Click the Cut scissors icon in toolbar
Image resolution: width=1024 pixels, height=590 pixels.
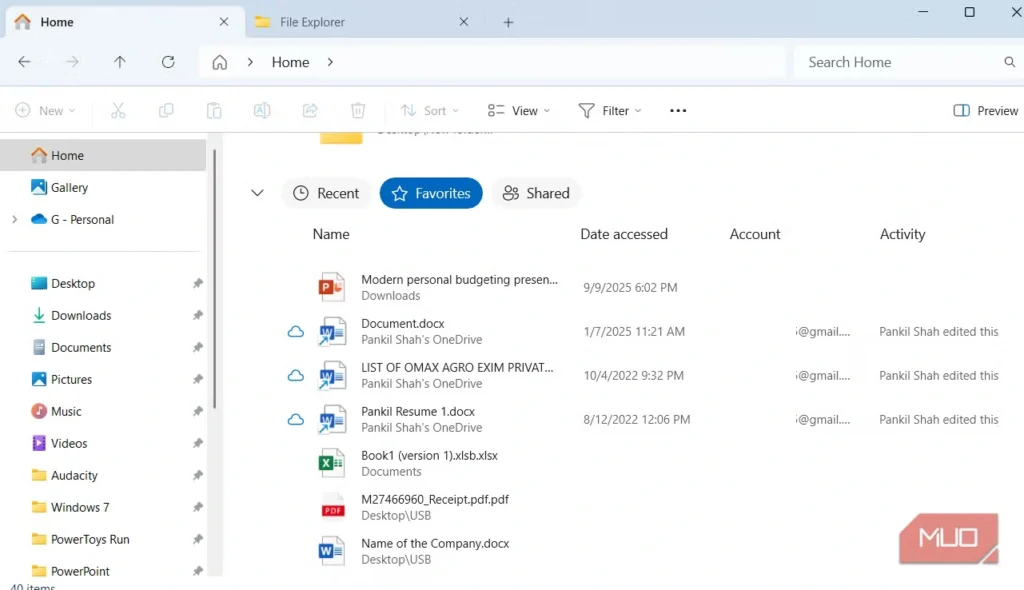(x=118, y=111)
